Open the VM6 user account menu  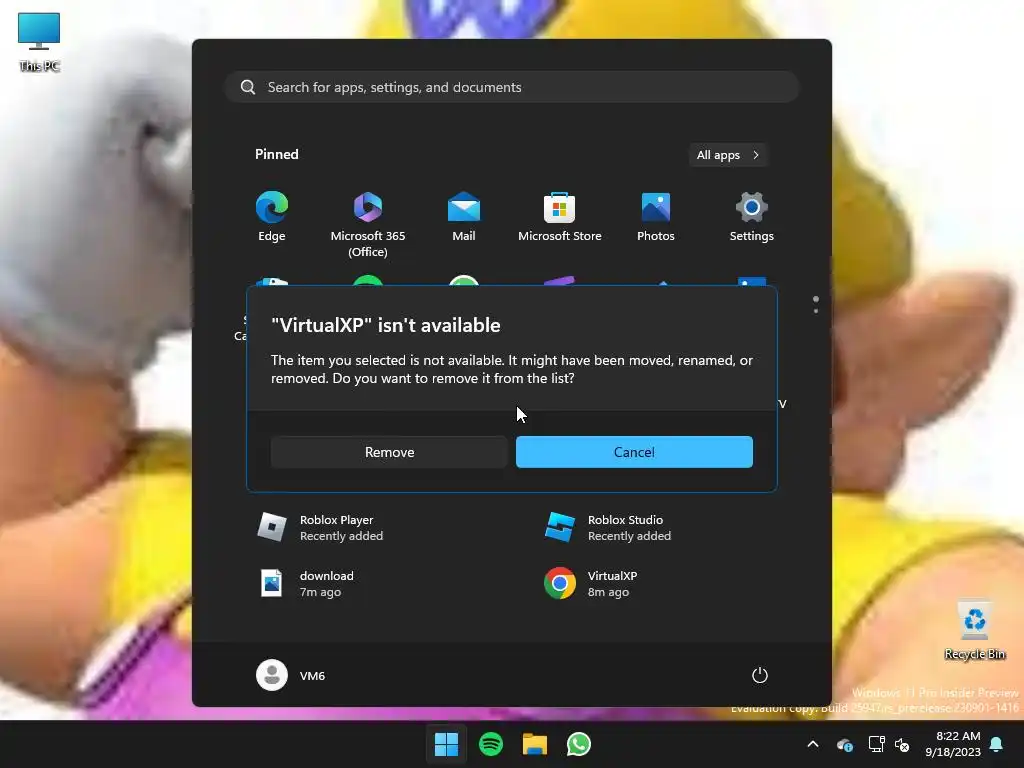(291, 675)
